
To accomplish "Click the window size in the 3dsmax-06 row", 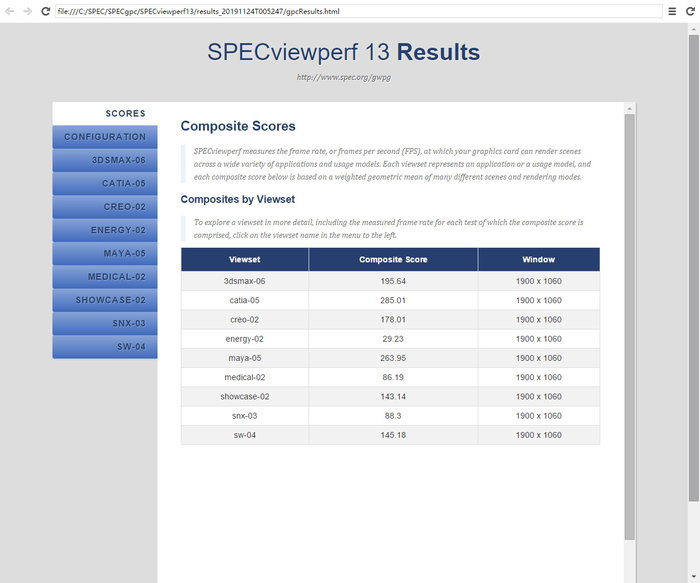I will 539,281.
